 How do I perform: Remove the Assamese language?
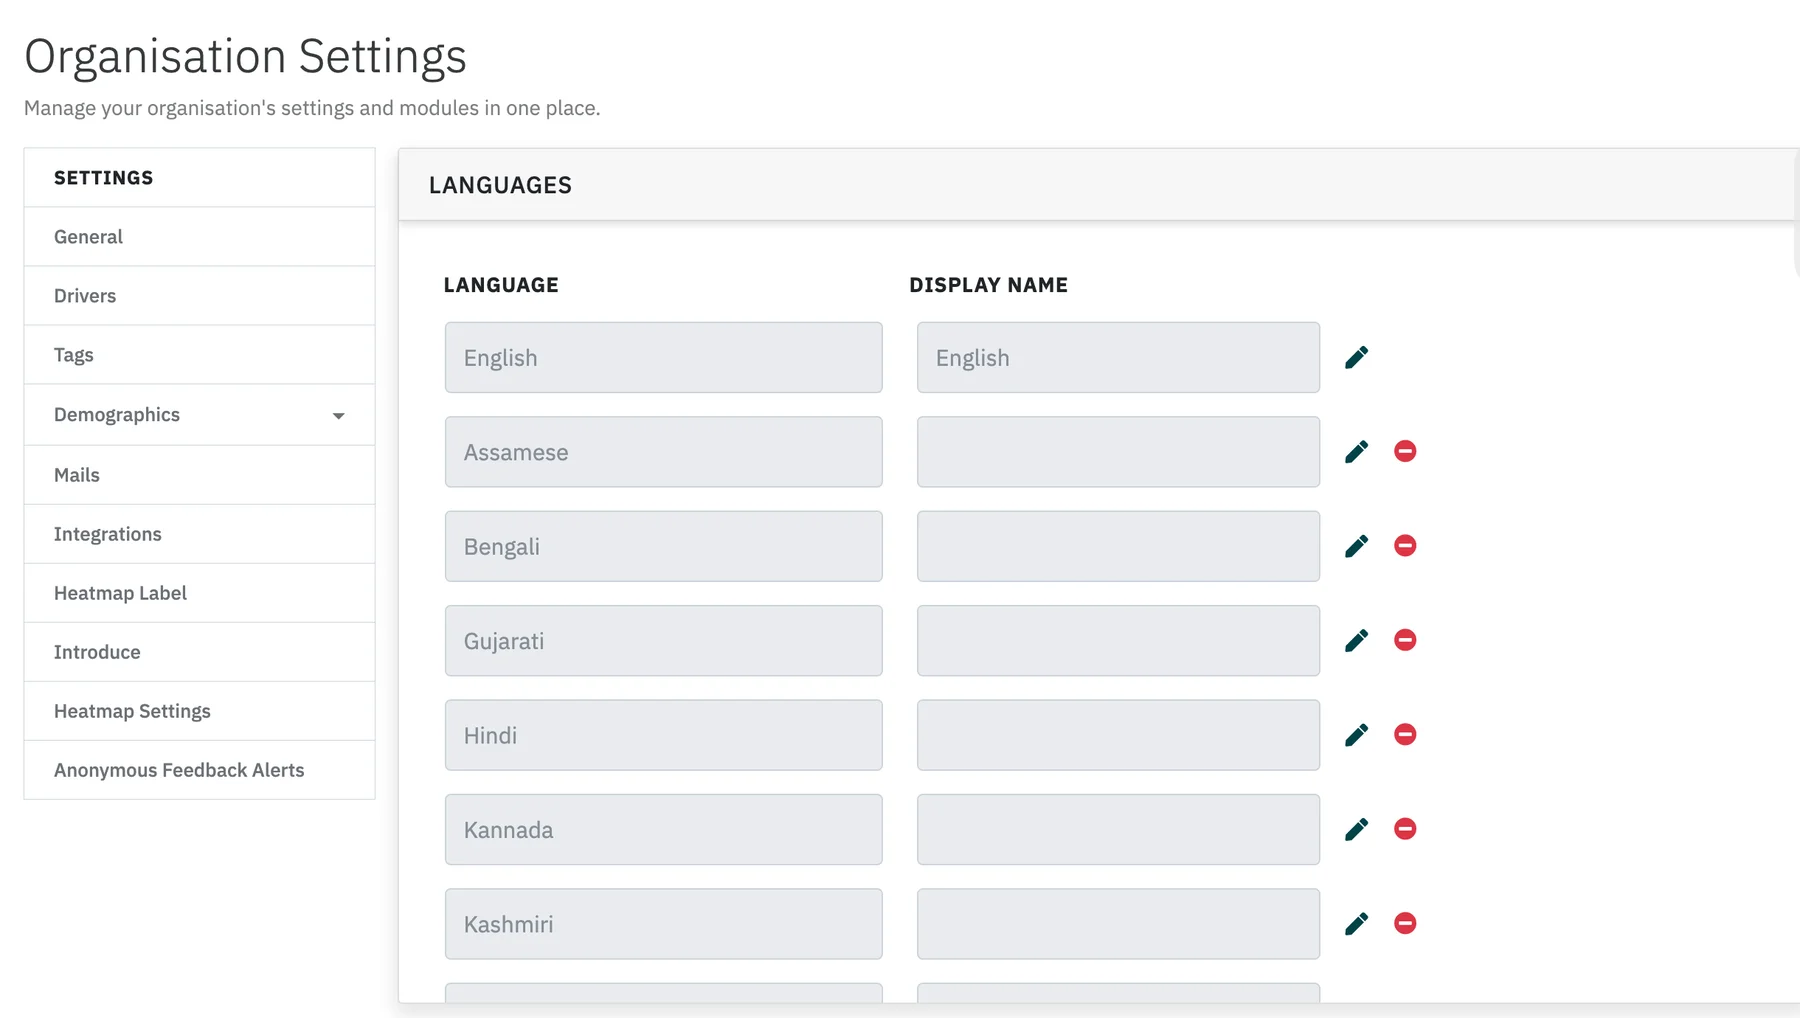pyautogui.click(x=1405, y=451)
